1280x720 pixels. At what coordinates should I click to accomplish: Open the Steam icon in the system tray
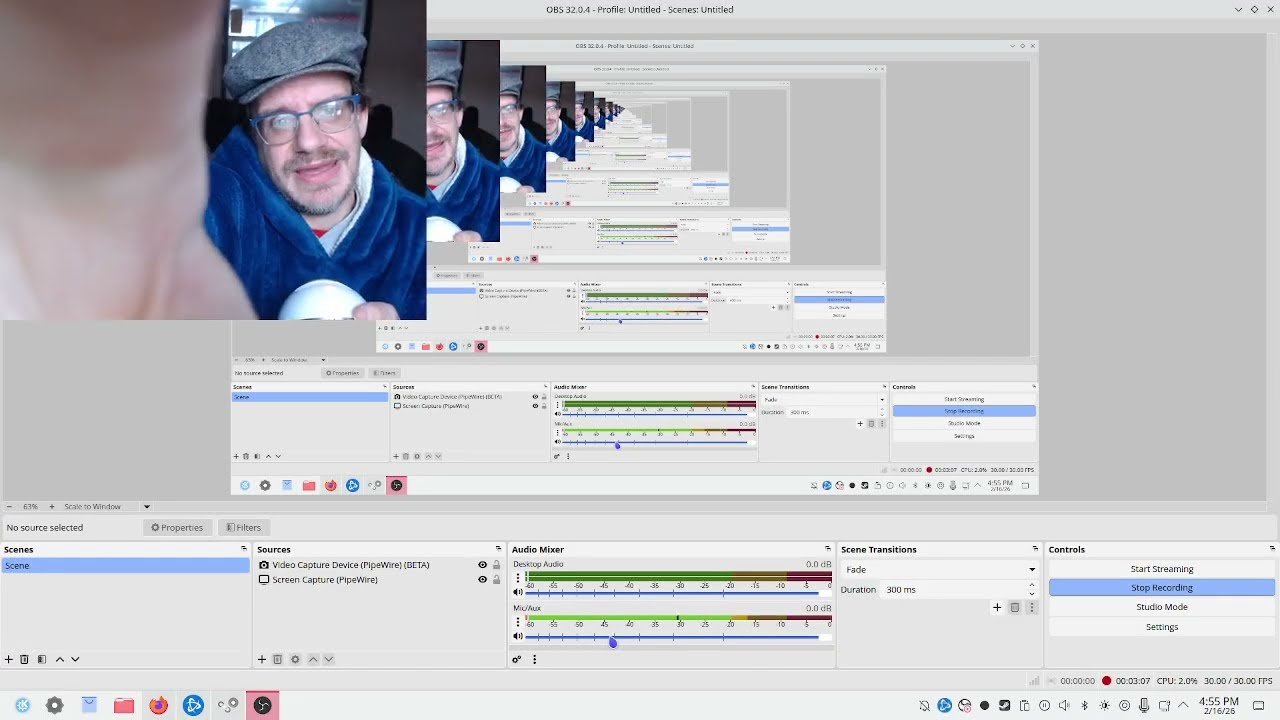pos(1004,705)
